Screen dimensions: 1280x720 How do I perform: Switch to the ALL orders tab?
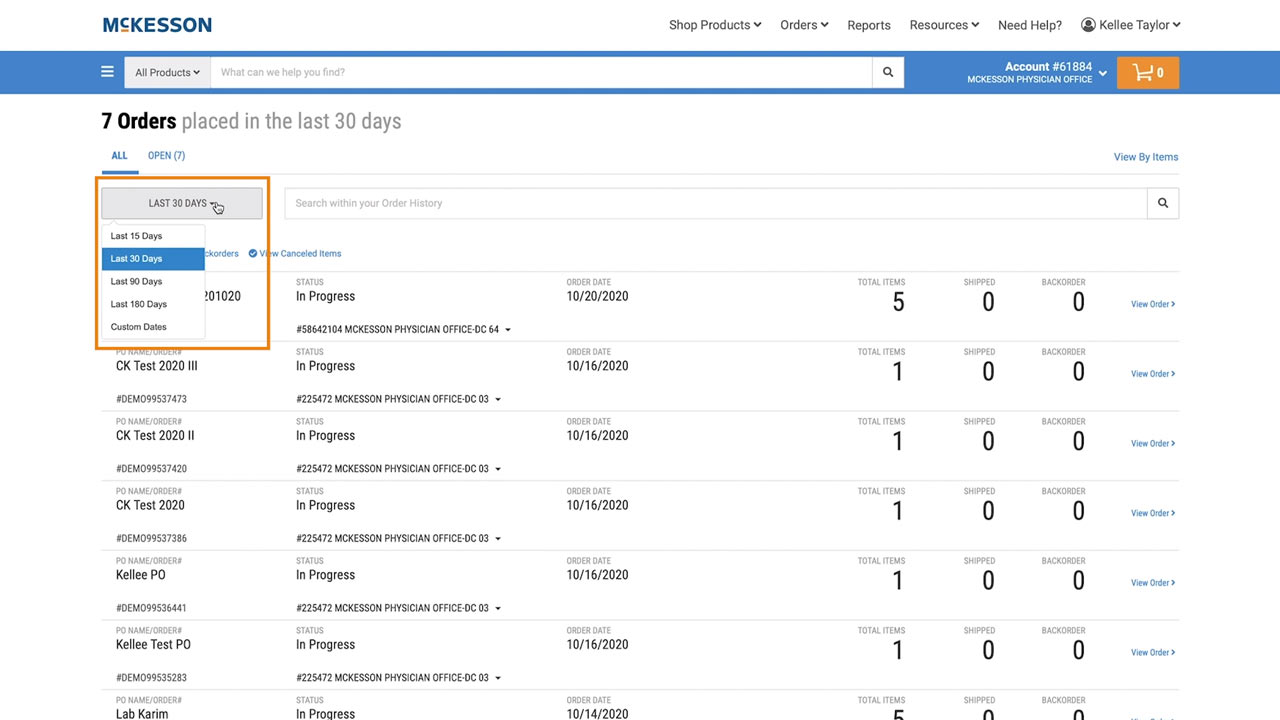click(119, 156)
